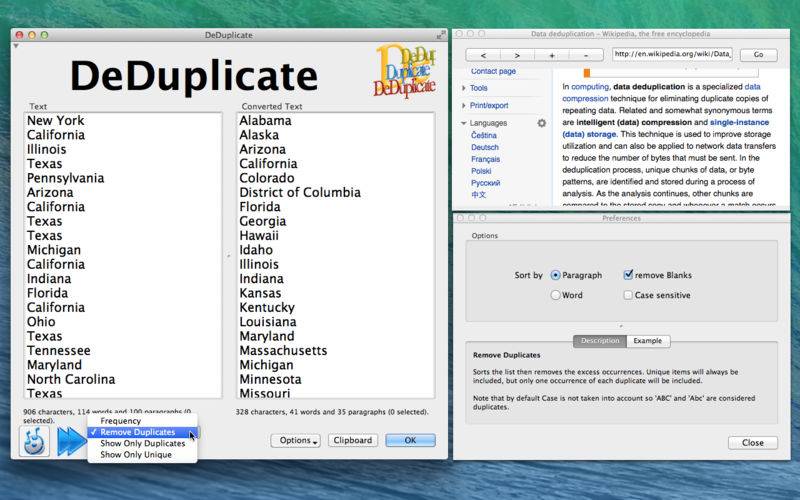
Task: Click the Go button in browser window
Action: [759, 55]
